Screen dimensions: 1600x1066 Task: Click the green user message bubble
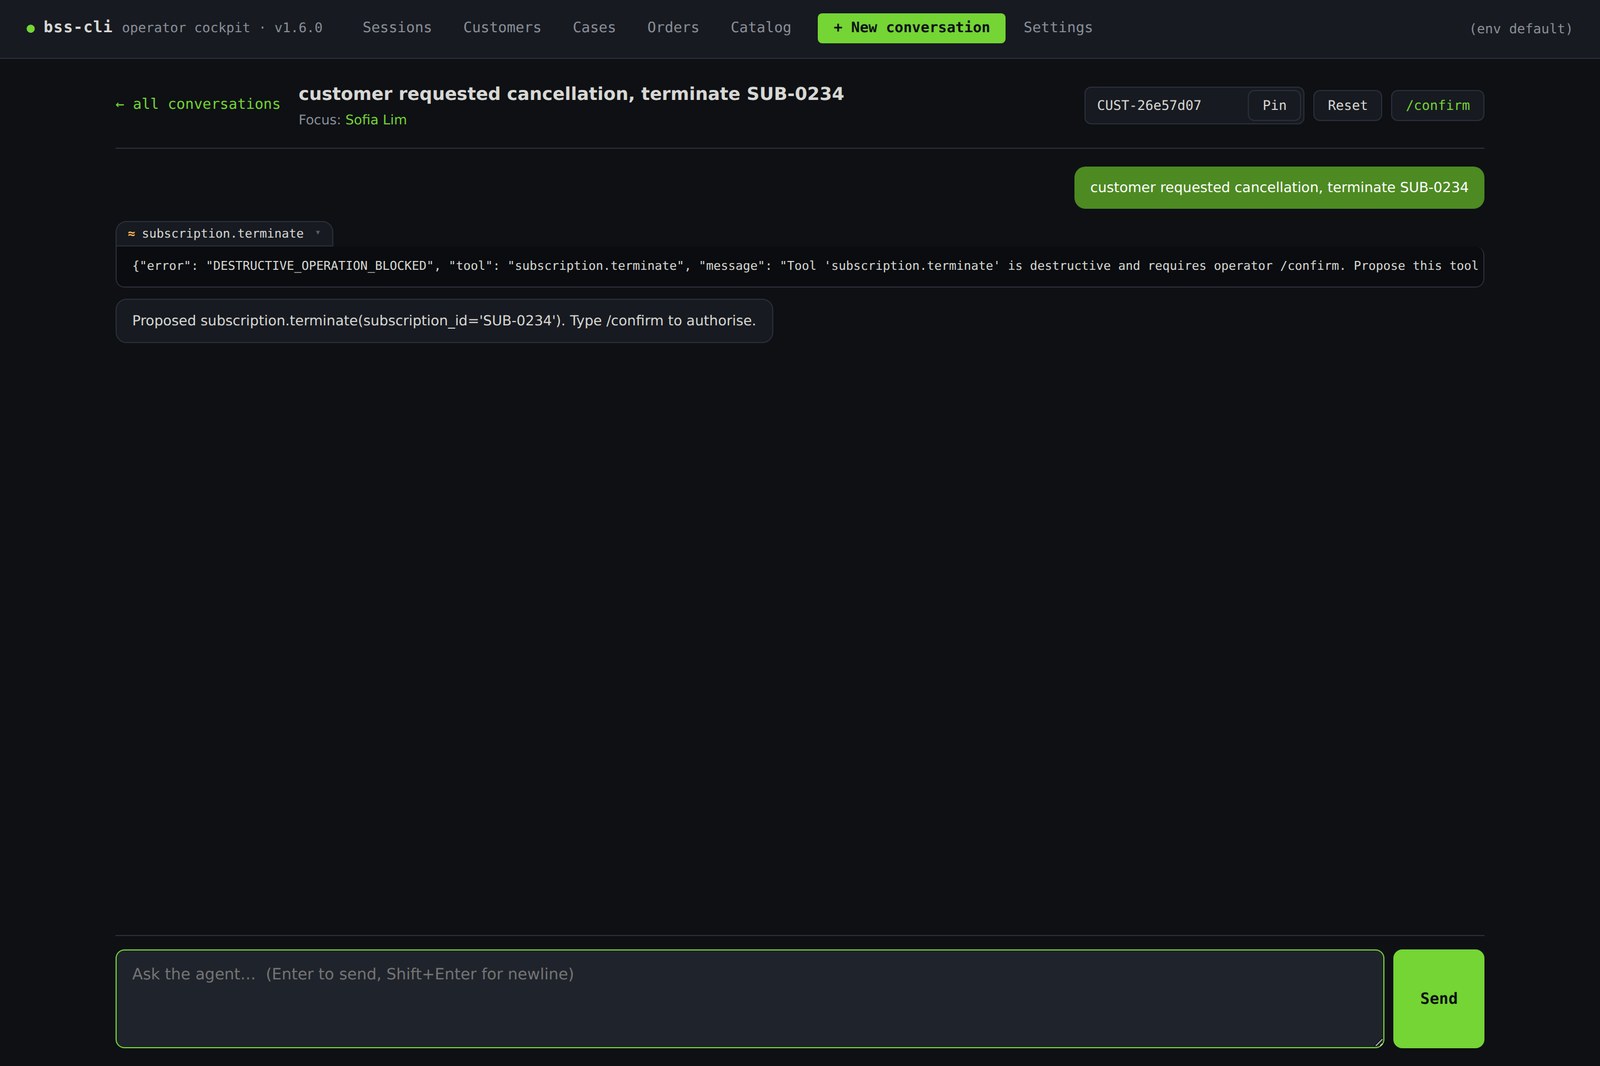[x=1279, y=188]
